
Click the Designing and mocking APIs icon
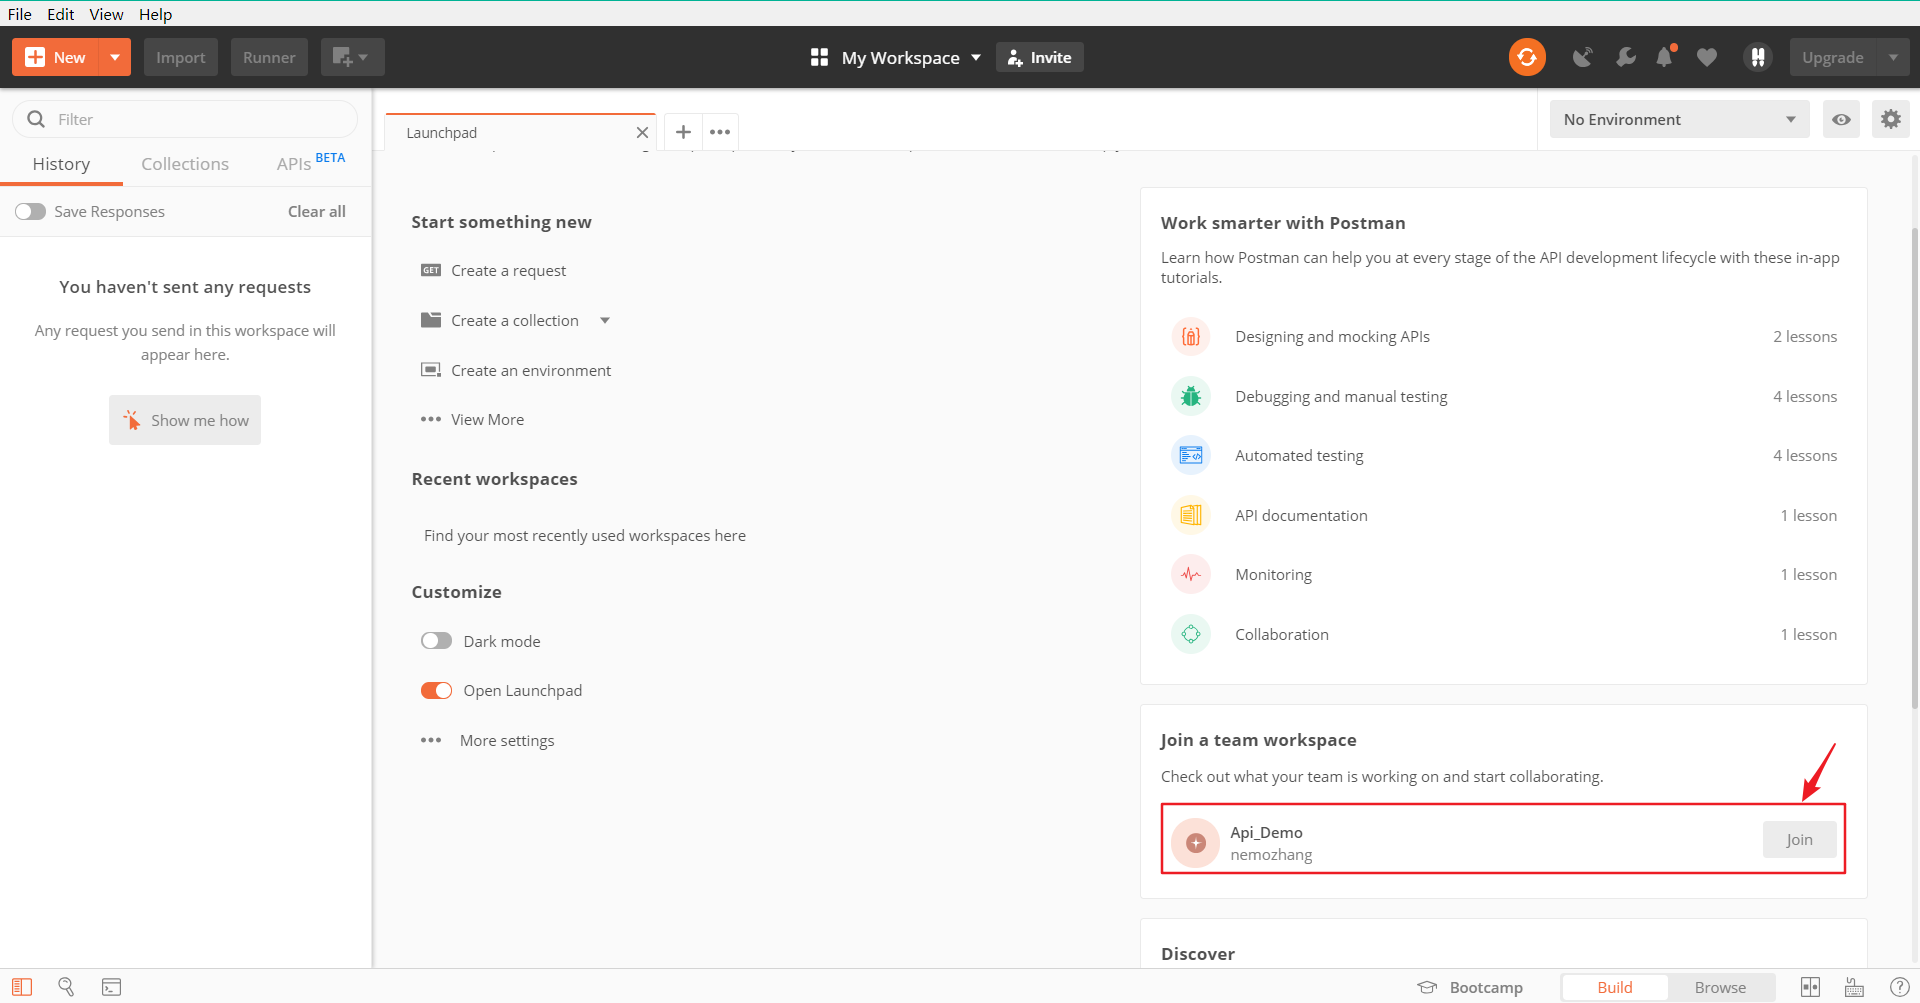coord(1191,337)
